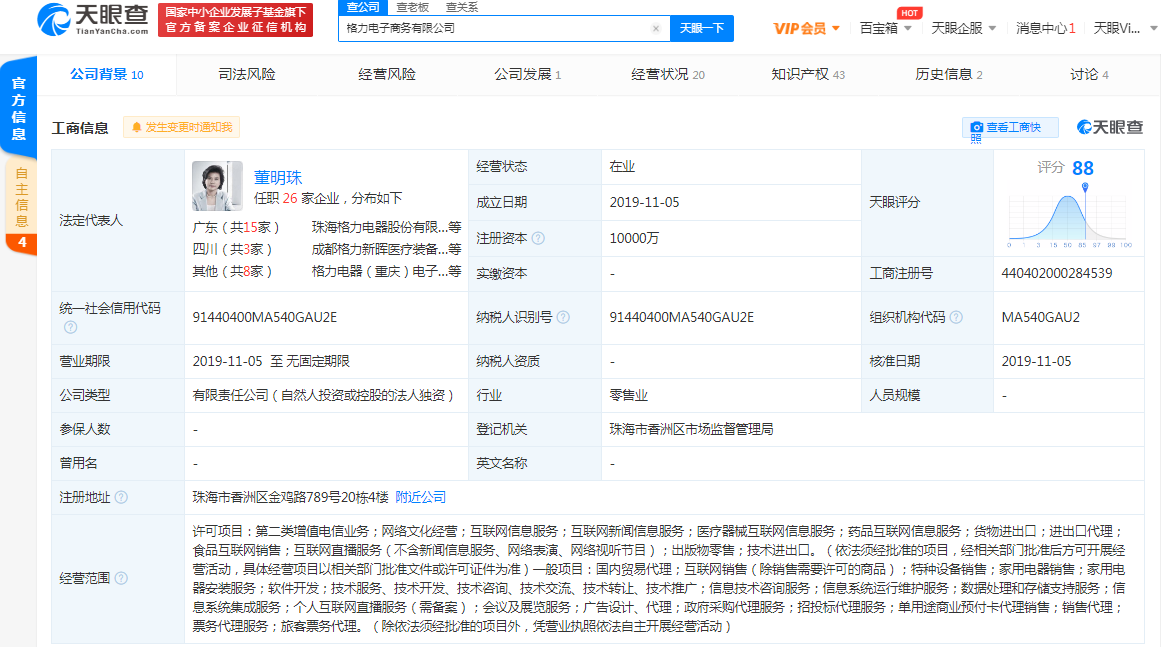
Task: Switch to the 司法风险 tab
Action: pyautogui.click(x=246, y=75)
